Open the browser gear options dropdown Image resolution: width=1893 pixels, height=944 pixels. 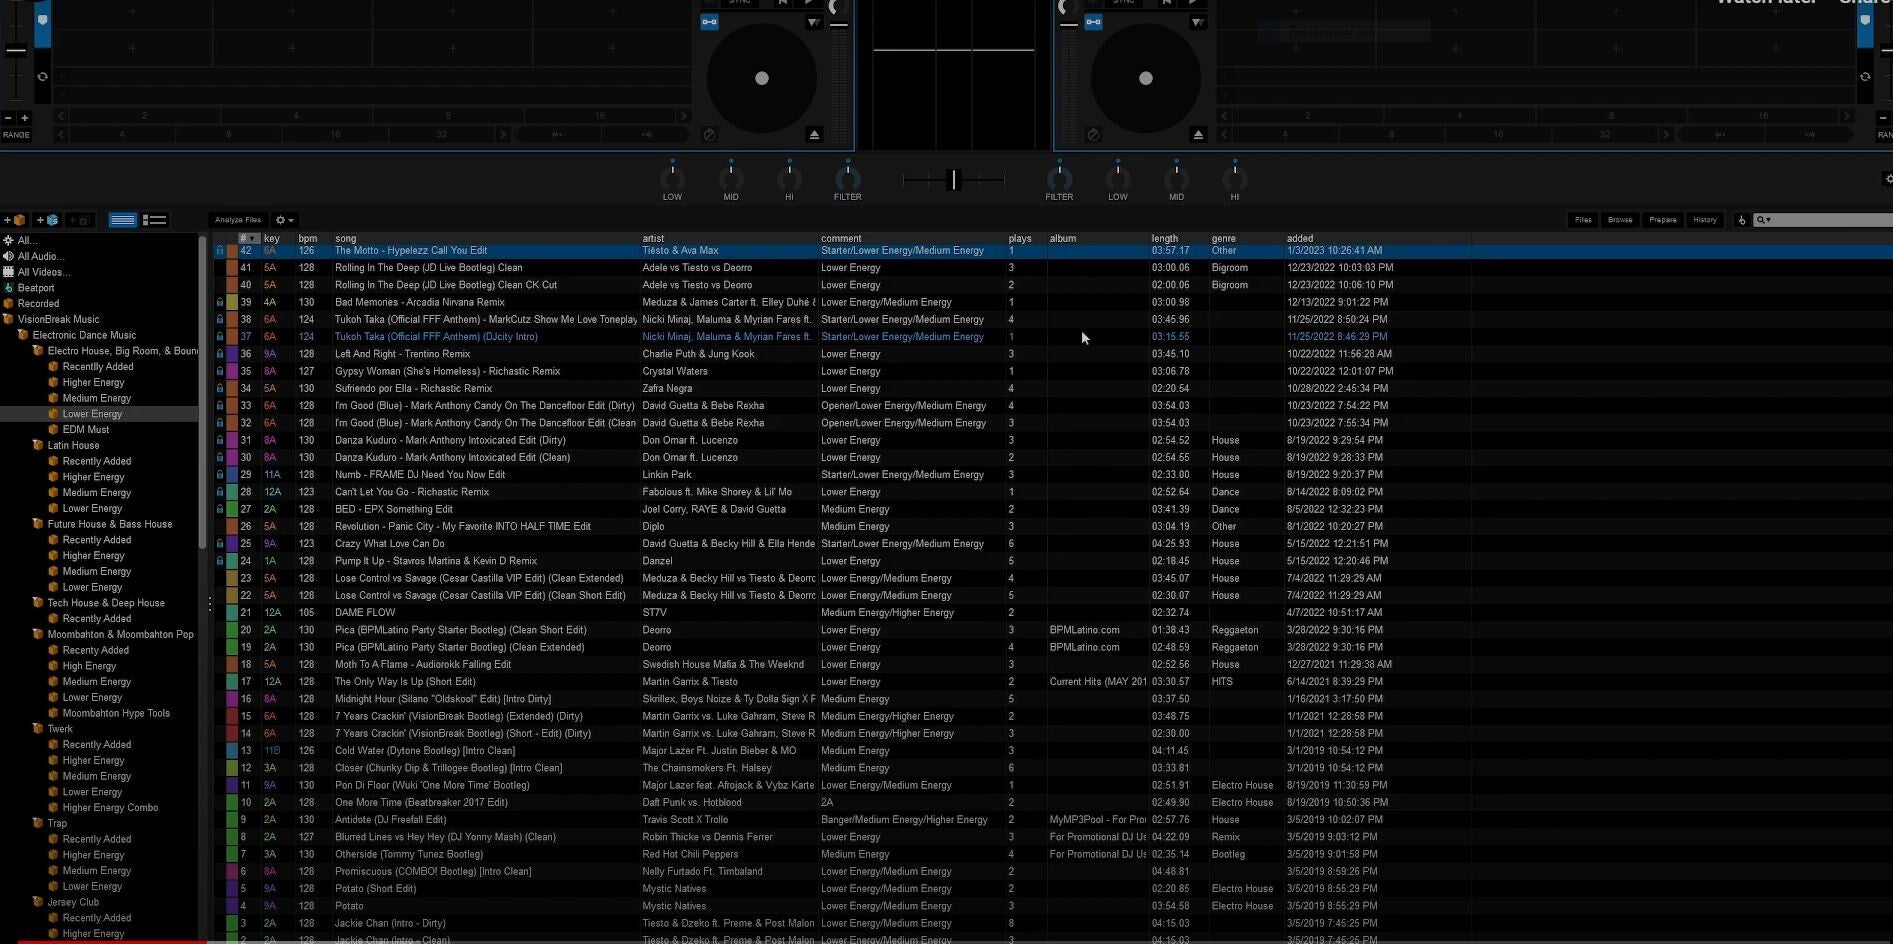[x=284, y=220]
